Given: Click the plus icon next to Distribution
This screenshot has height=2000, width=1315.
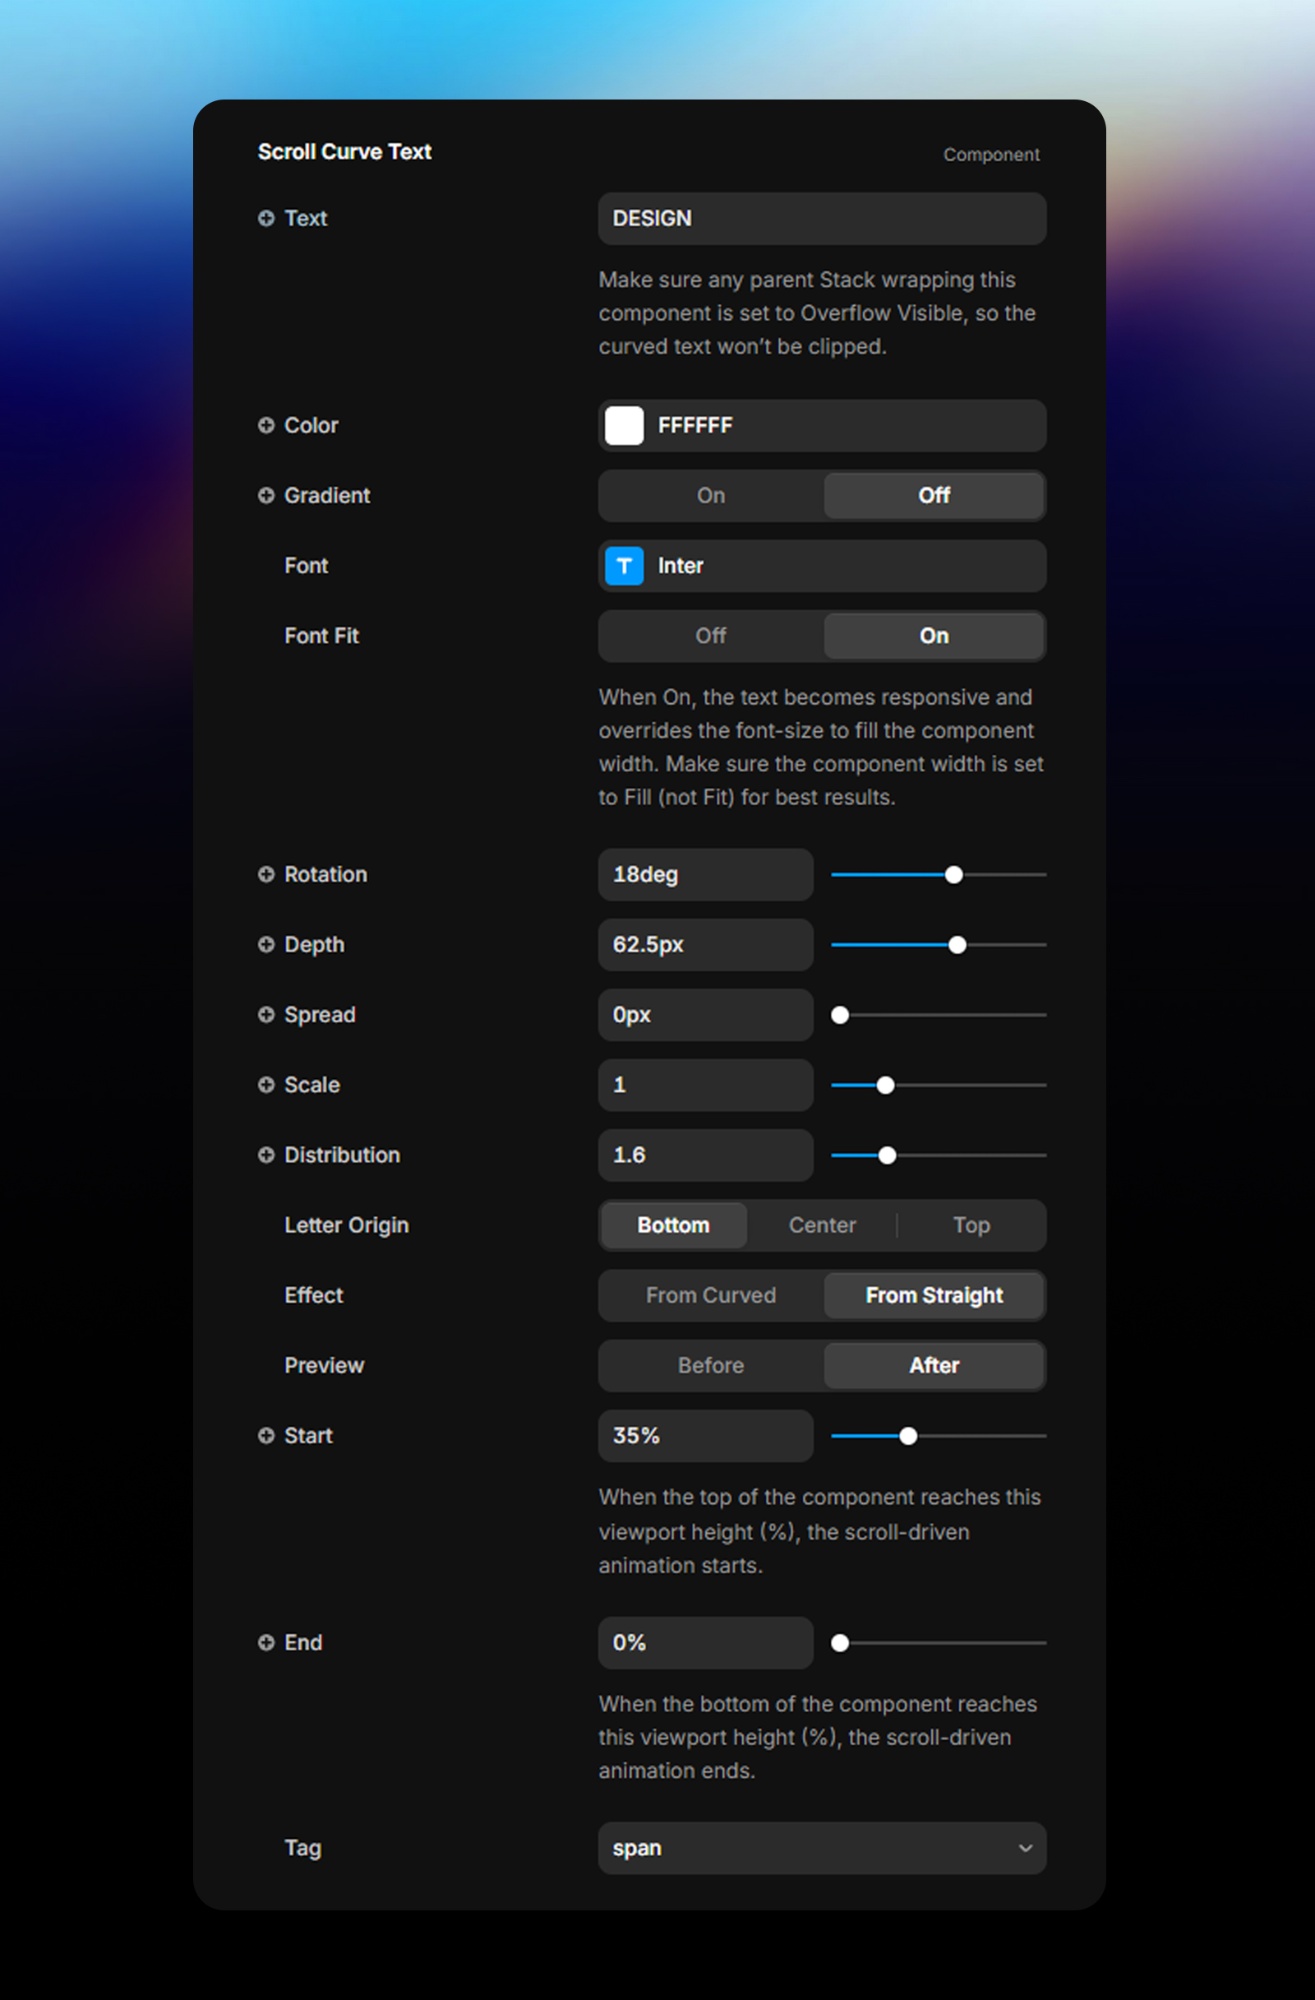Looking at the screenshot, I should 266,1155.
